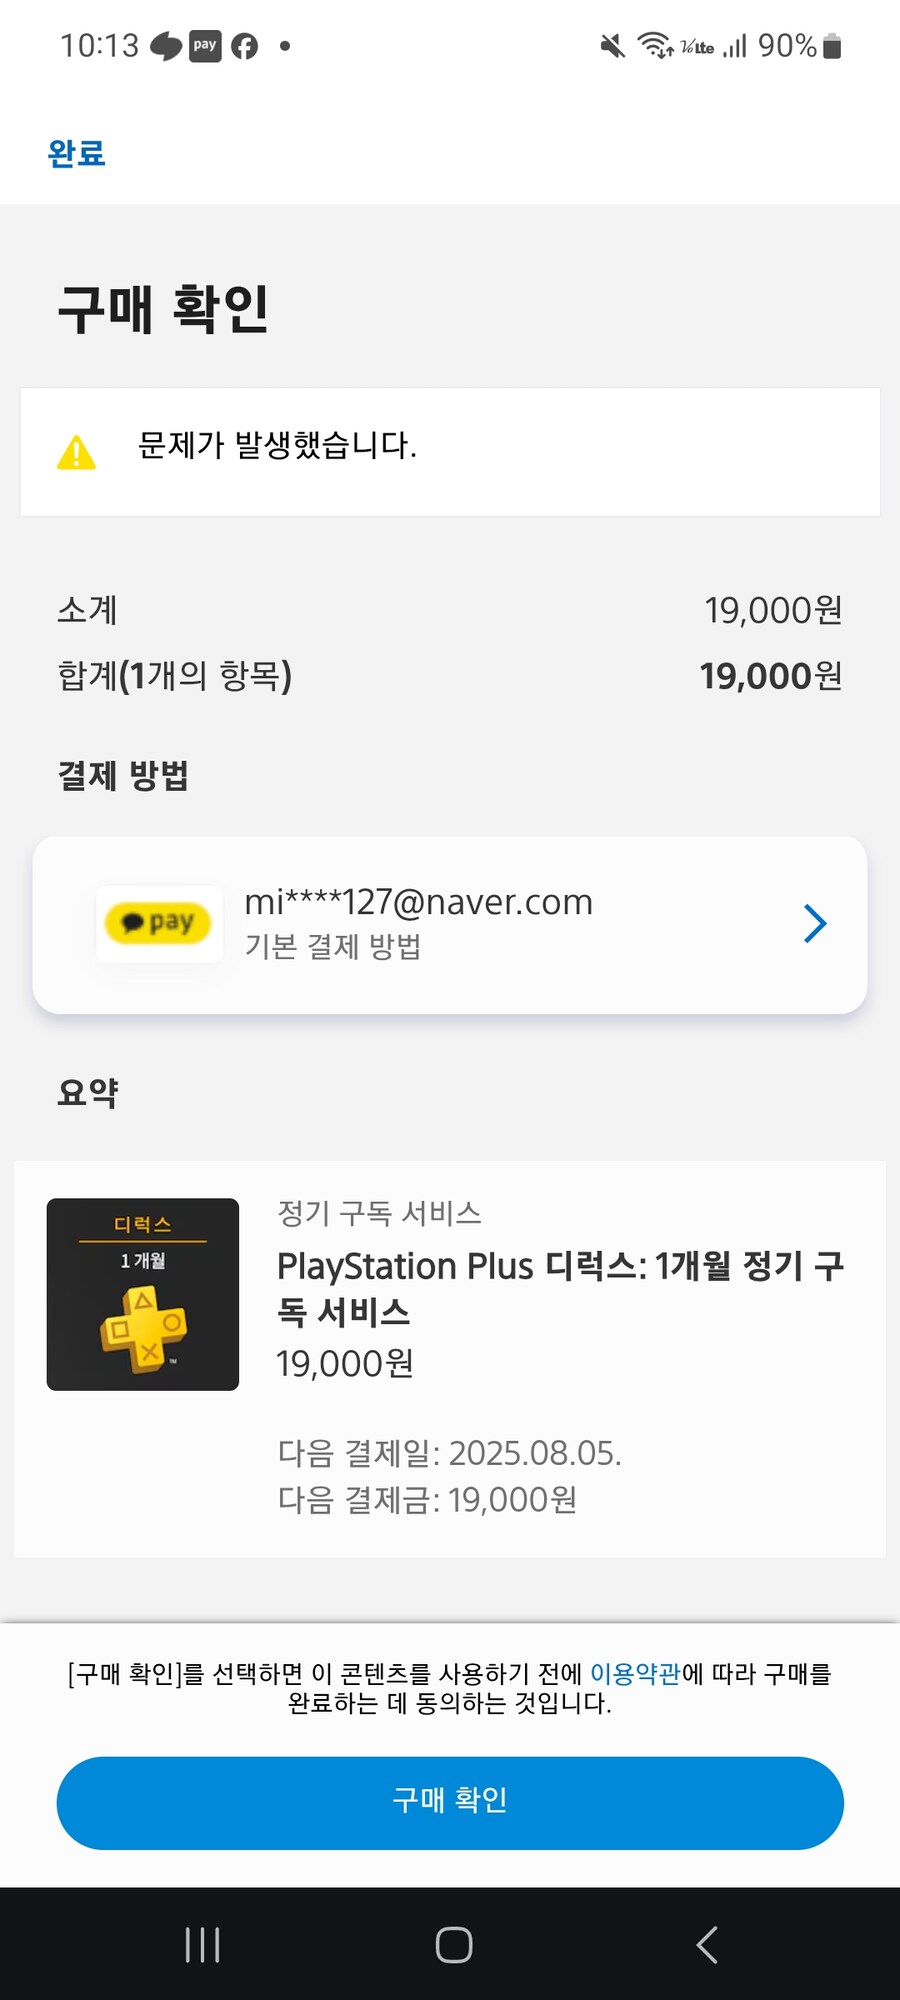900x2000 pixels.
Task: Tap the Kakao Pay logo
Action: click(159, 923)
